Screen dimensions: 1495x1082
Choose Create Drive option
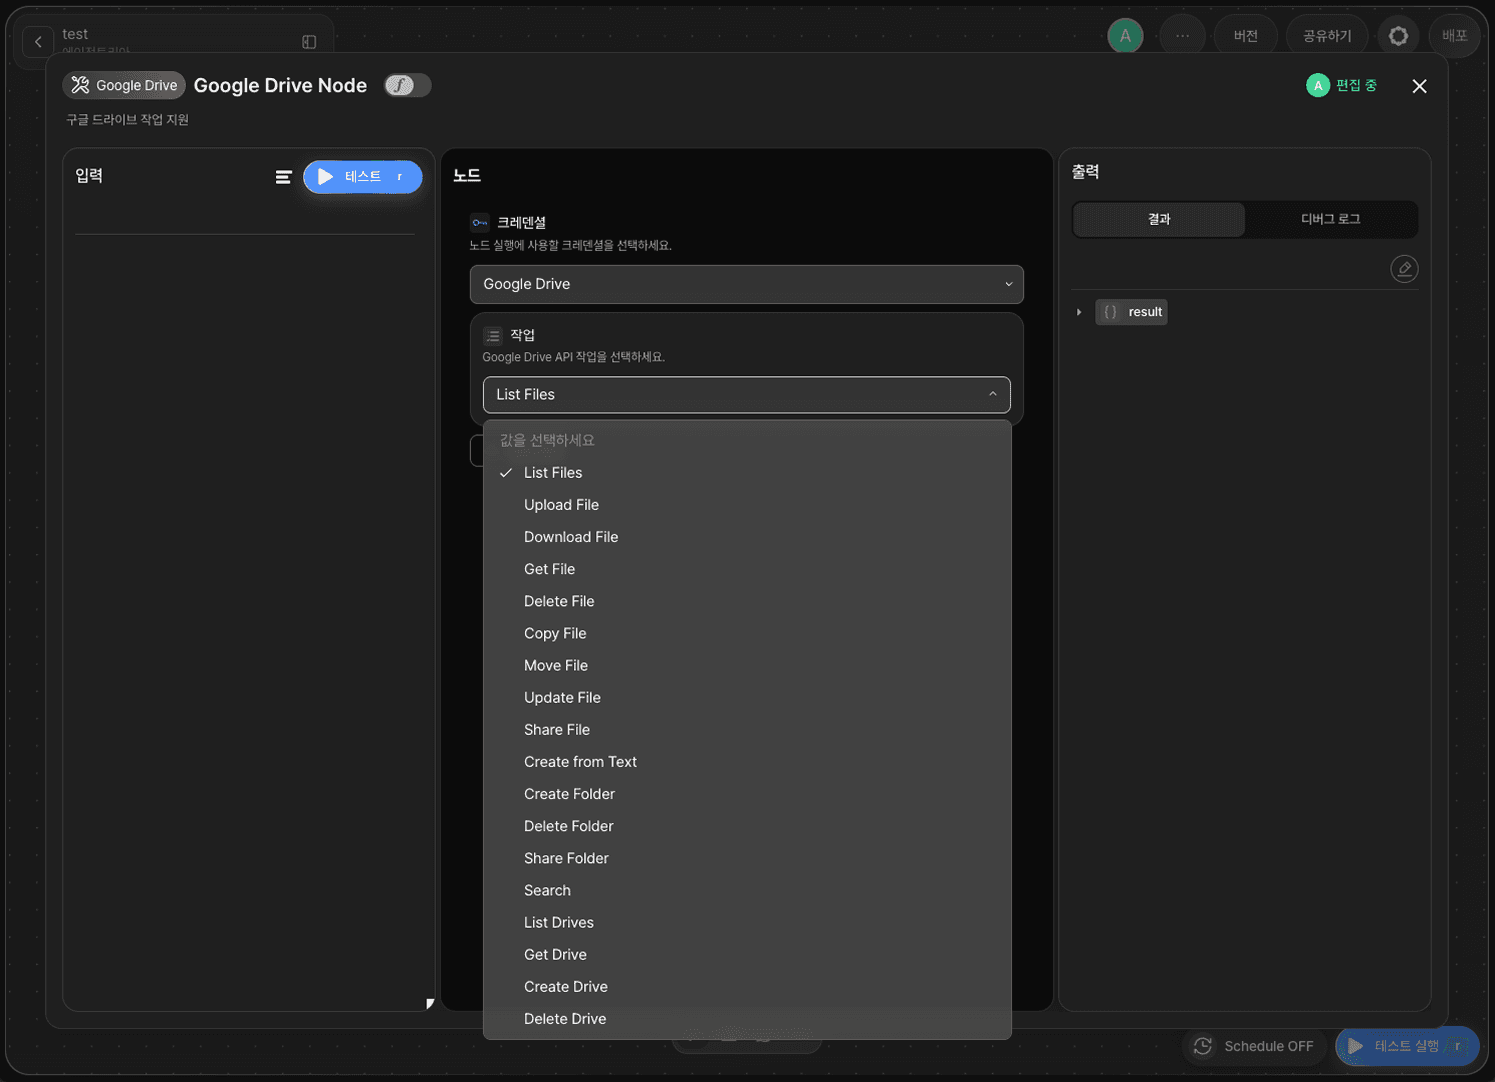point(747,986)
